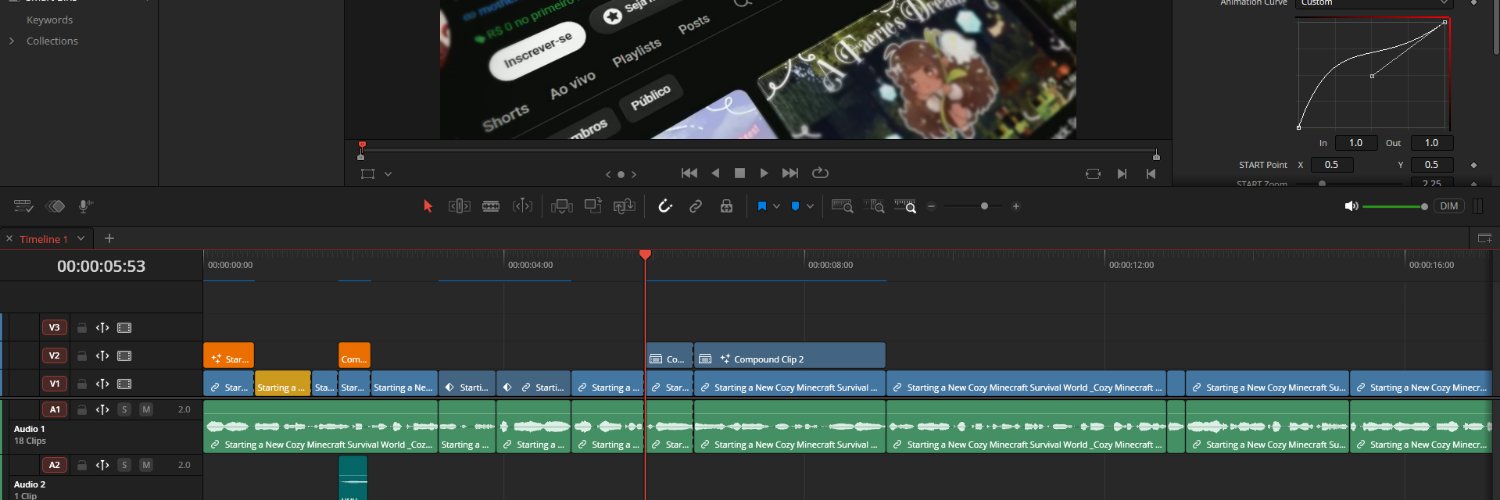Add keyframe for START Point
Image resolution: width=1500 pixels, height=500 pixels.
[1473, 165]
